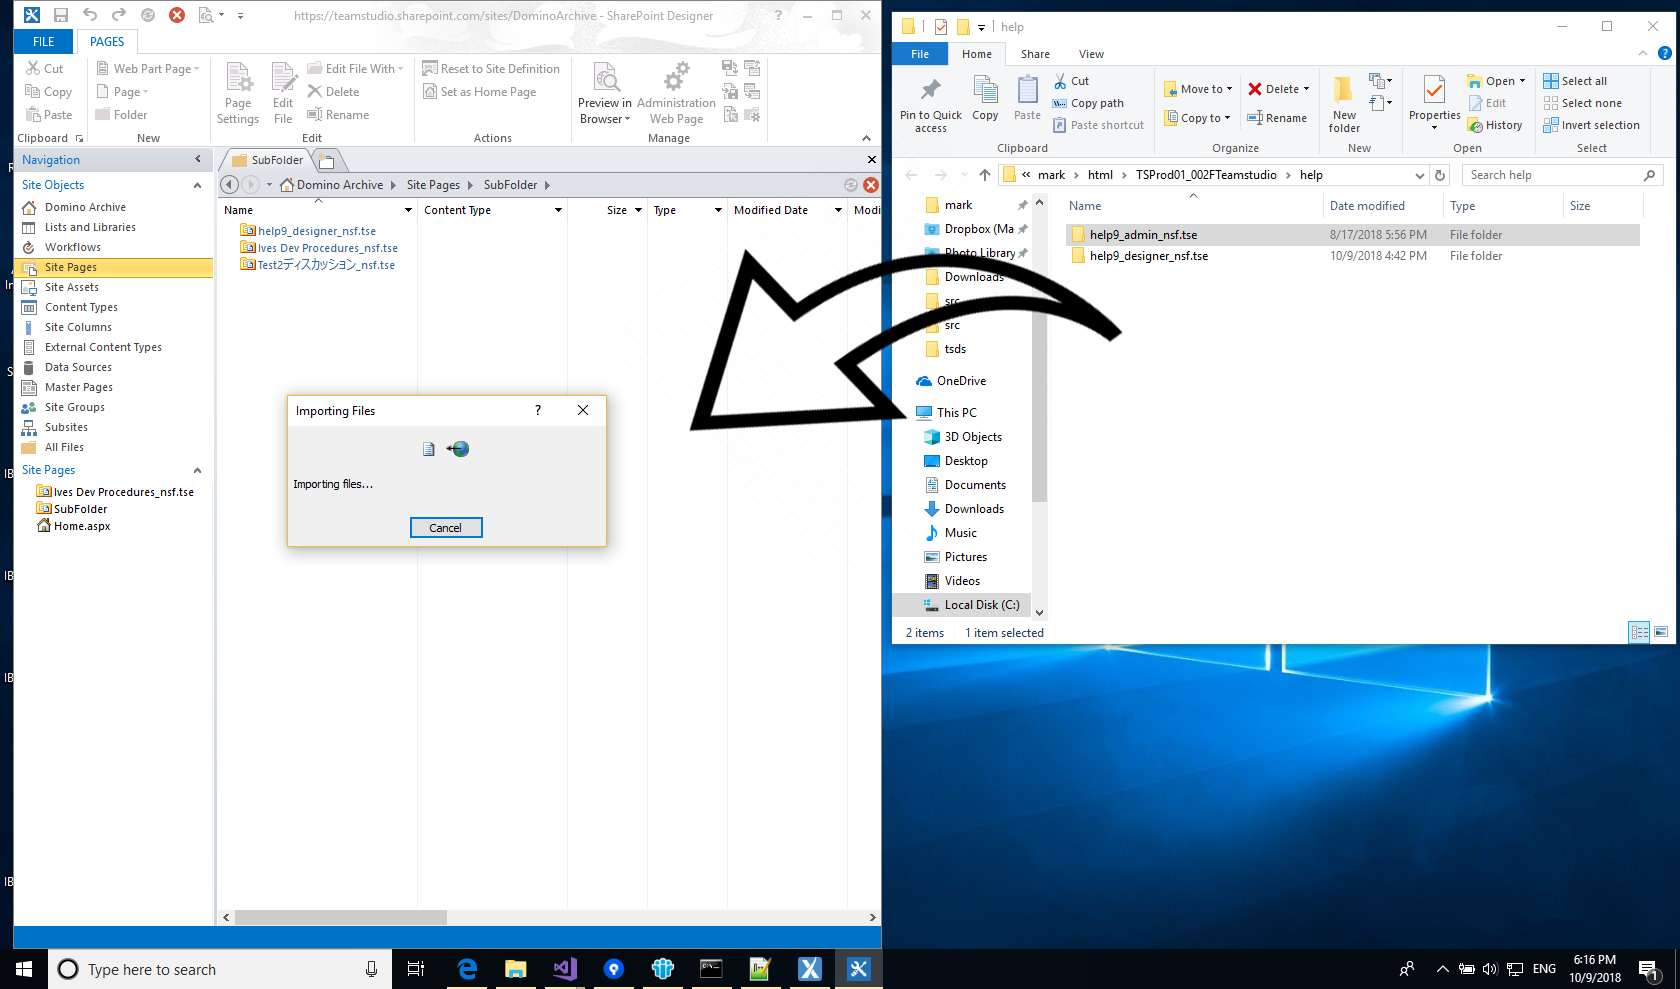This screenshot has width=1680, height=989.
Task: Paste shortcut in the help folder
Action: coord(1098,124)
